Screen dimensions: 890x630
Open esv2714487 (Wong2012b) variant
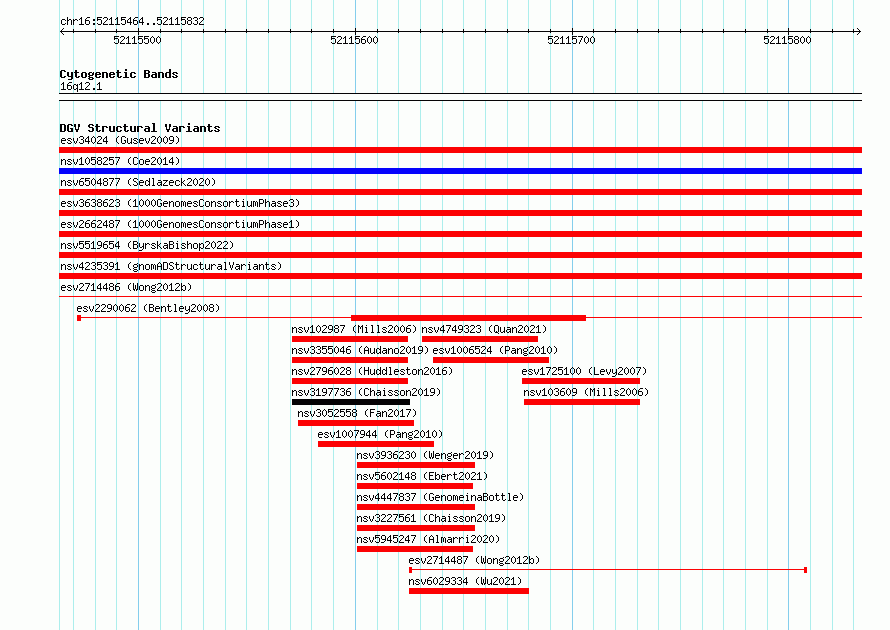tap(474, 560)
